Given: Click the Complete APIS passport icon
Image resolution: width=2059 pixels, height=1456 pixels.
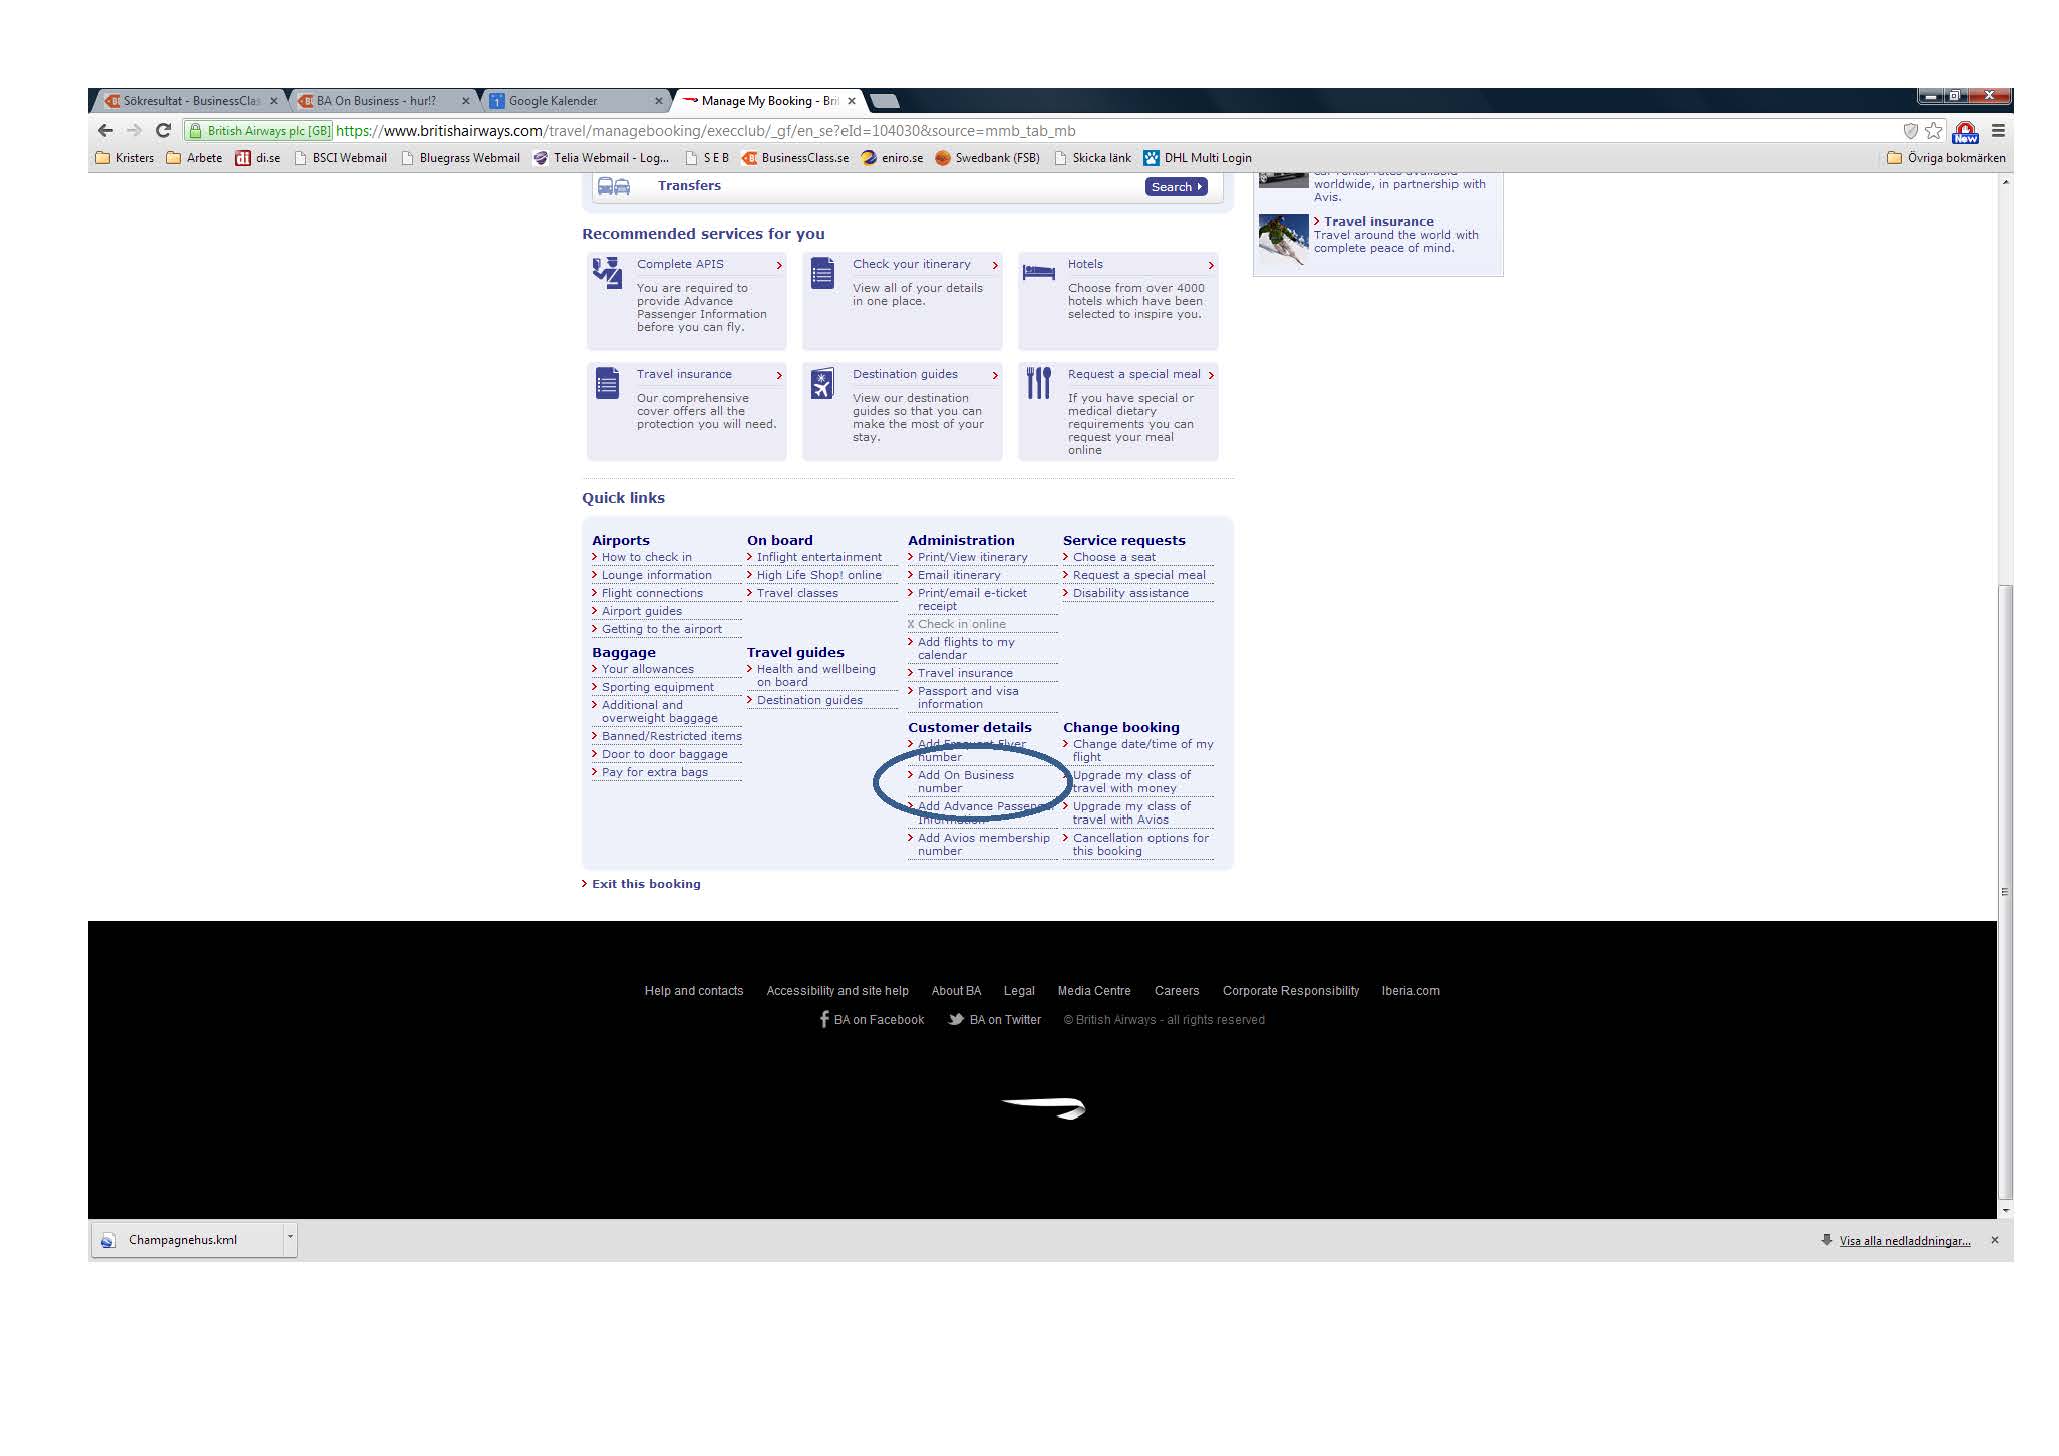Looking at the screenshot, I should (x=607, y=272).
